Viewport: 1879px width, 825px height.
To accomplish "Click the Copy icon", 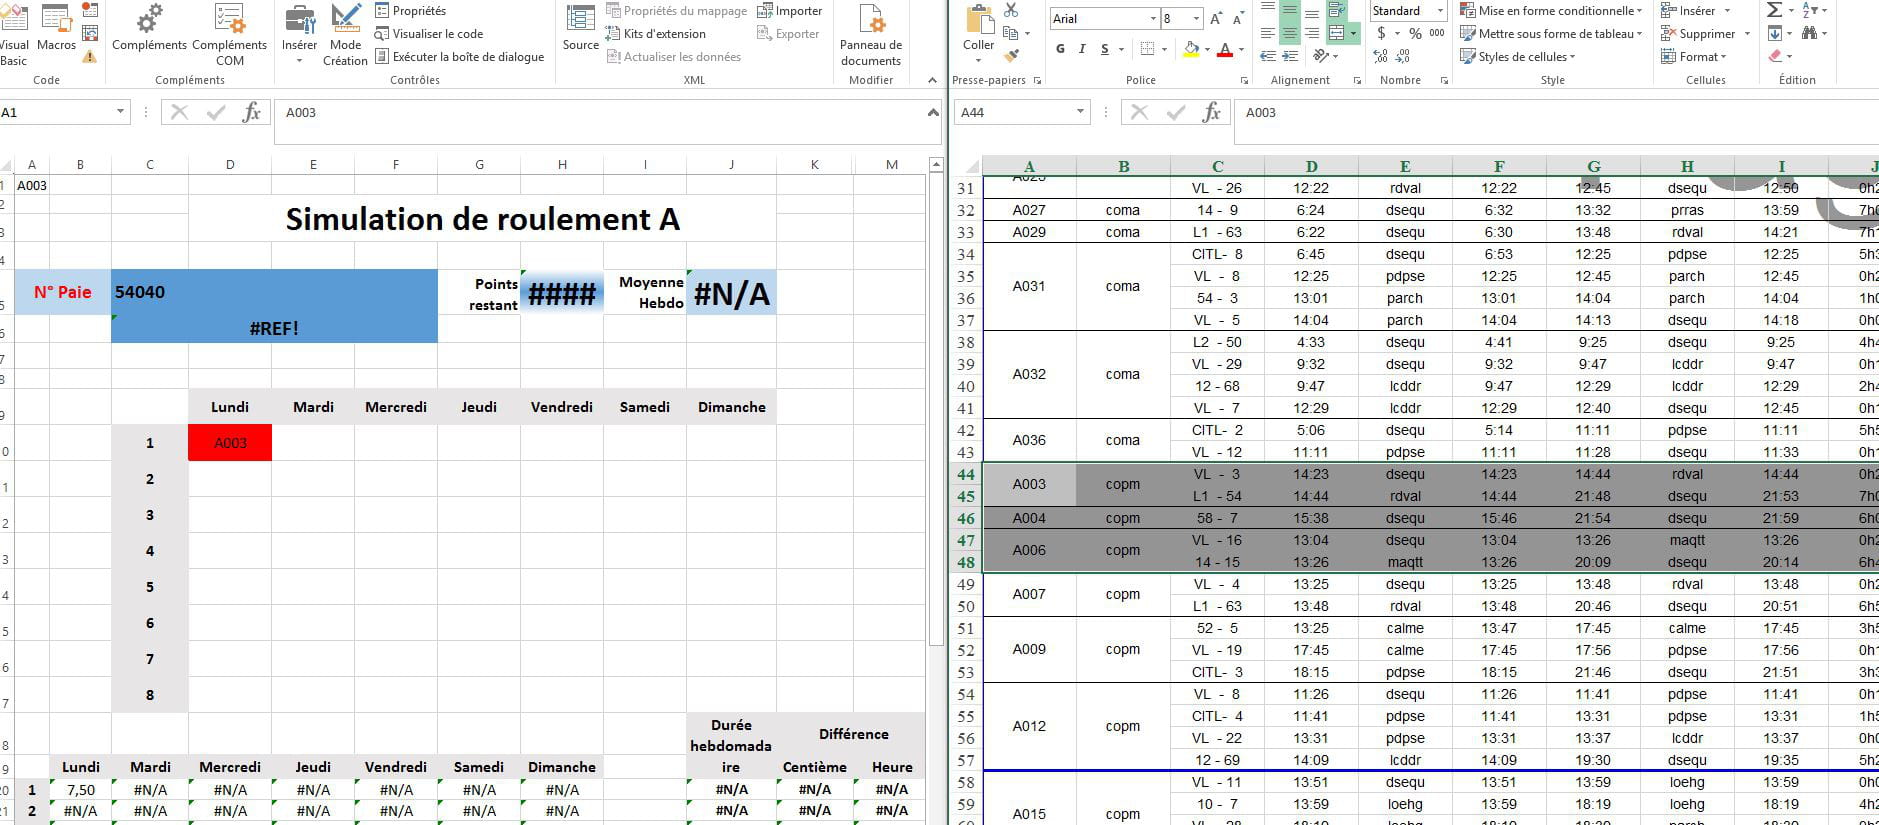I will 1011,34.
